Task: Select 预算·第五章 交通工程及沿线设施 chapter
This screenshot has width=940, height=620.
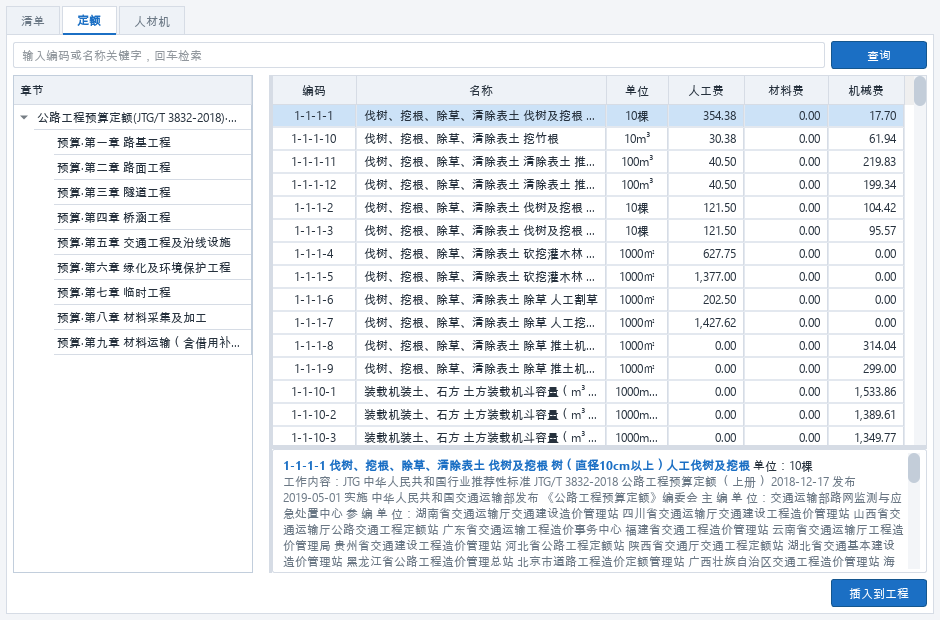Action: click(x=144, y=242)
